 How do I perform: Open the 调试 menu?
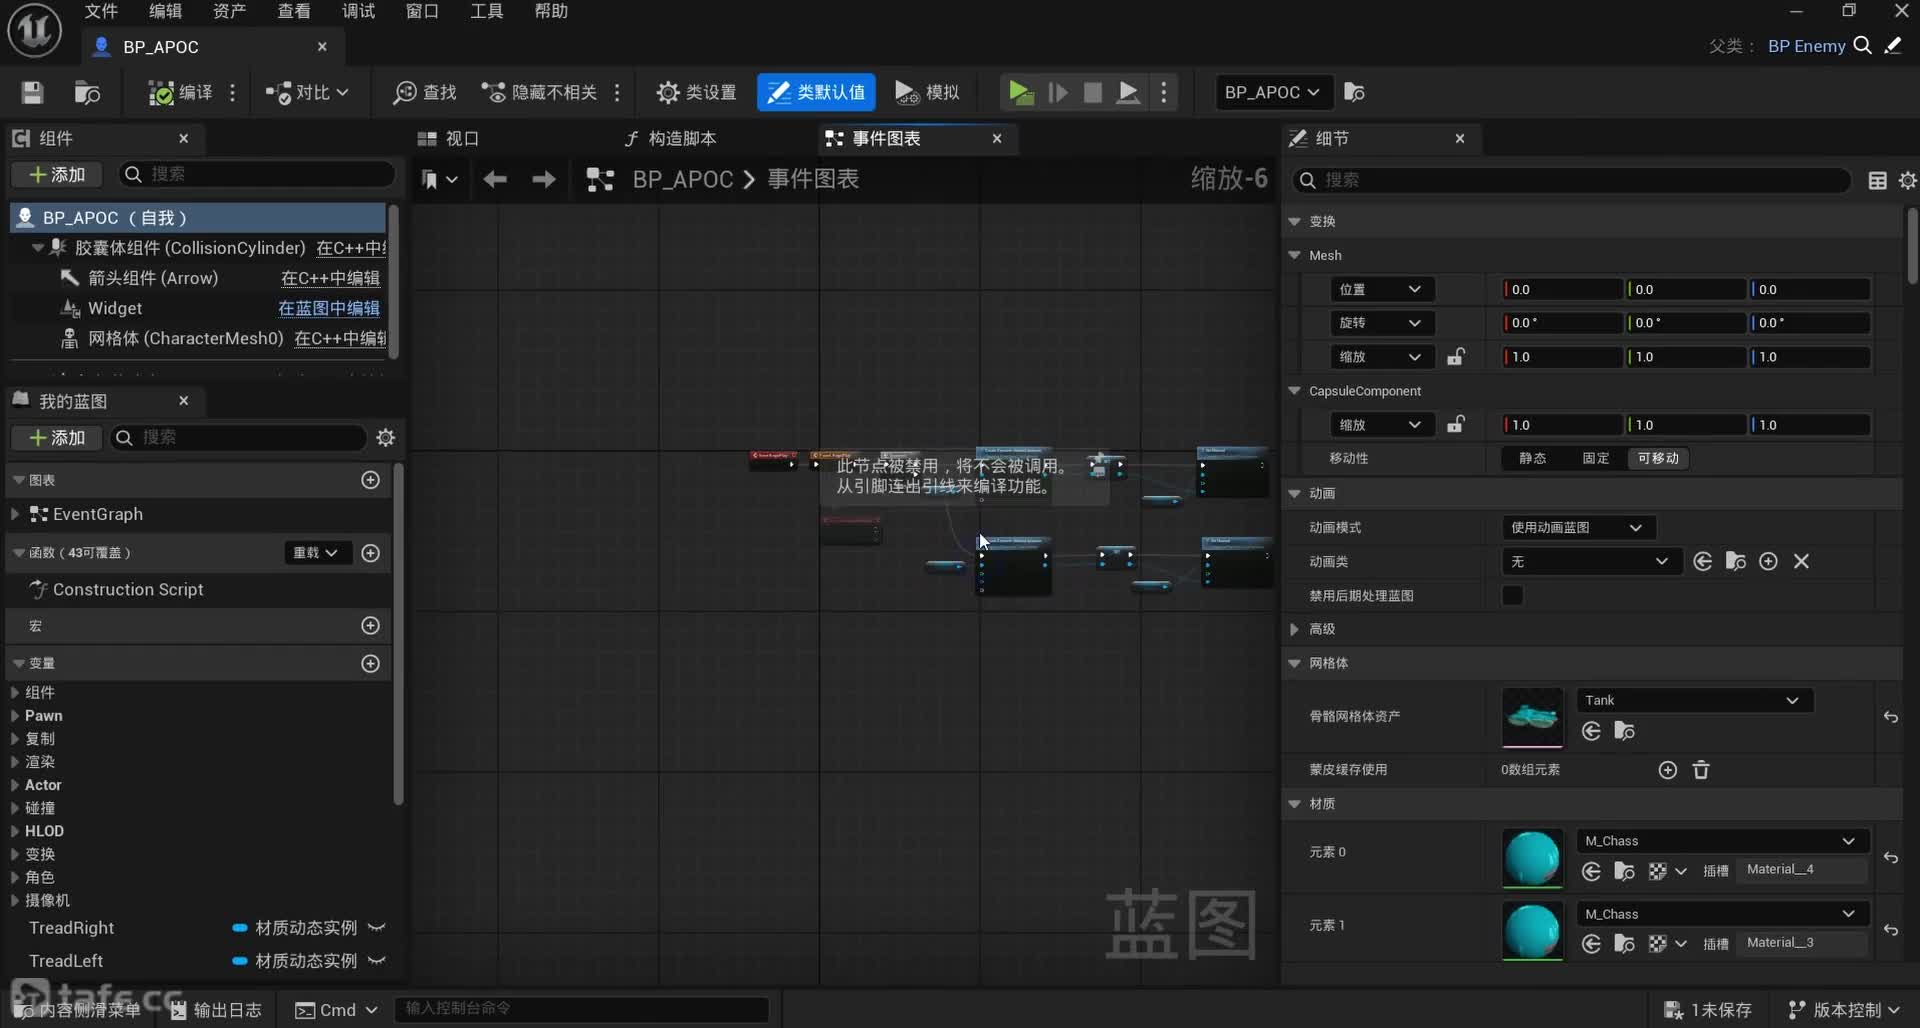click(x=358, y=11)
